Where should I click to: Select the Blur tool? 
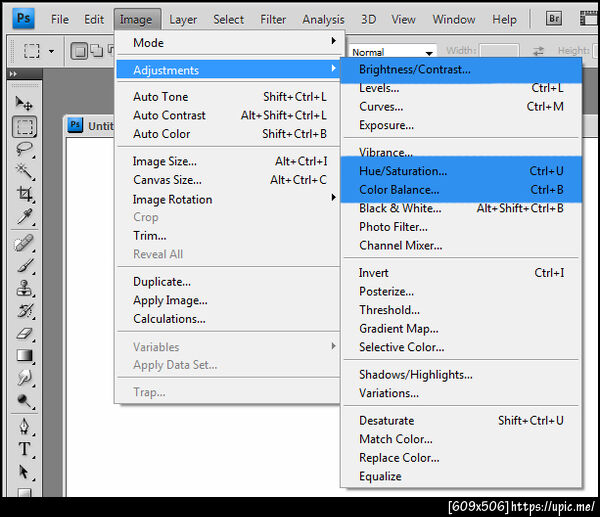pos(24,378)
